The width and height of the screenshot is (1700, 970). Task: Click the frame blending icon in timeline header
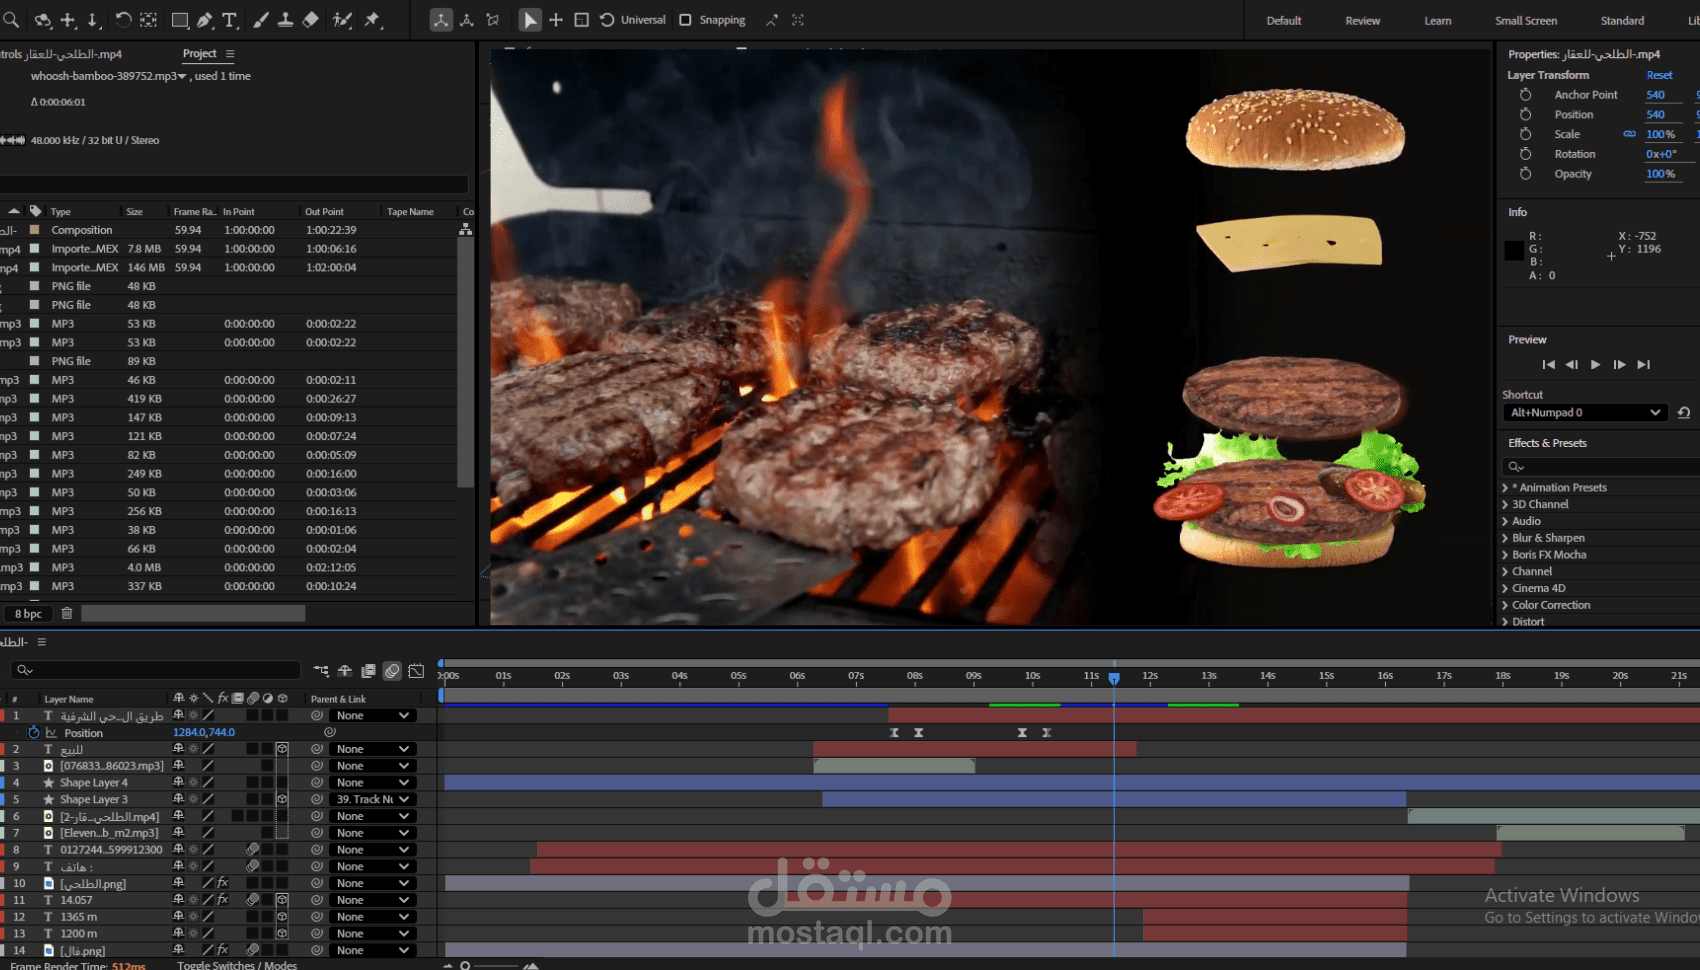click(x=368, y=670)
